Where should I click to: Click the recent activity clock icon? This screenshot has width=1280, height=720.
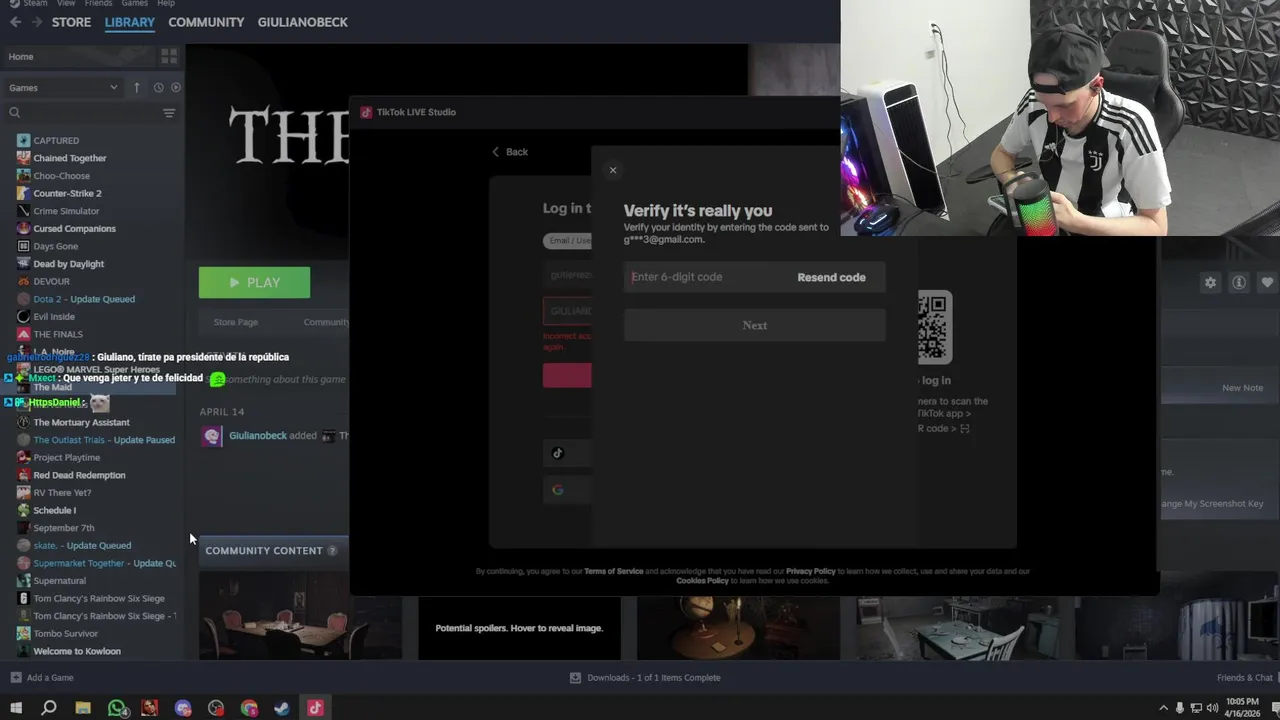click(158, 88)
